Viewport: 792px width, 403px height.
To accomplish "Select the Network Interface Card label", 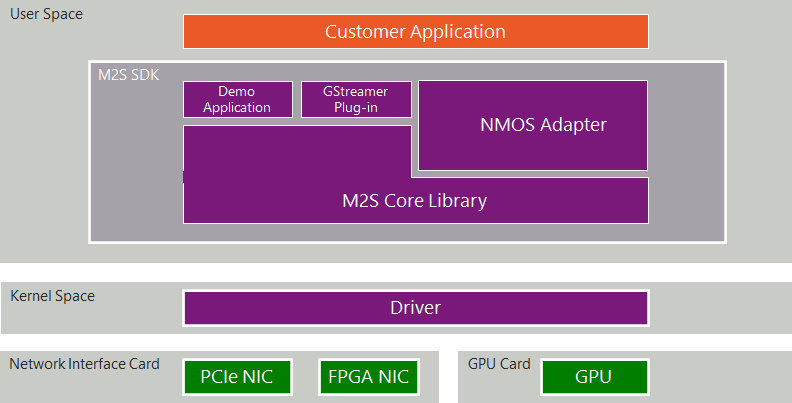I will pyautogui.click(x=84, y=364).
